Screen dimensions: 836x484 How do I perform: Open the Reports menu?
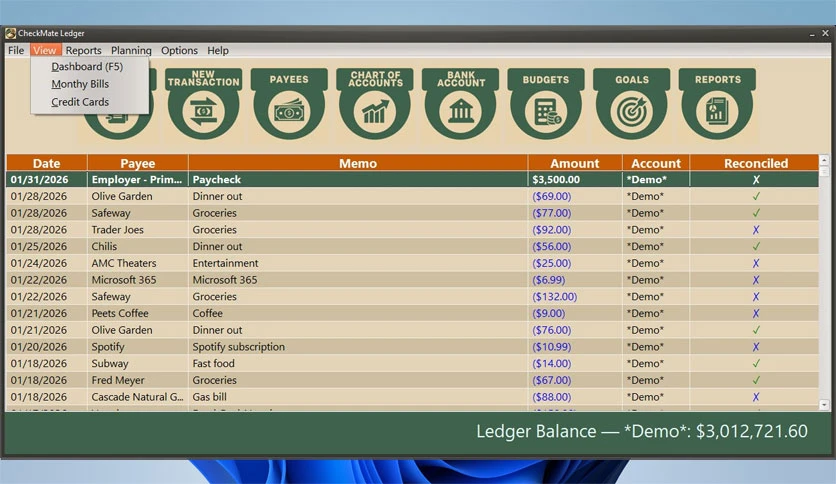tap(83, 50)
